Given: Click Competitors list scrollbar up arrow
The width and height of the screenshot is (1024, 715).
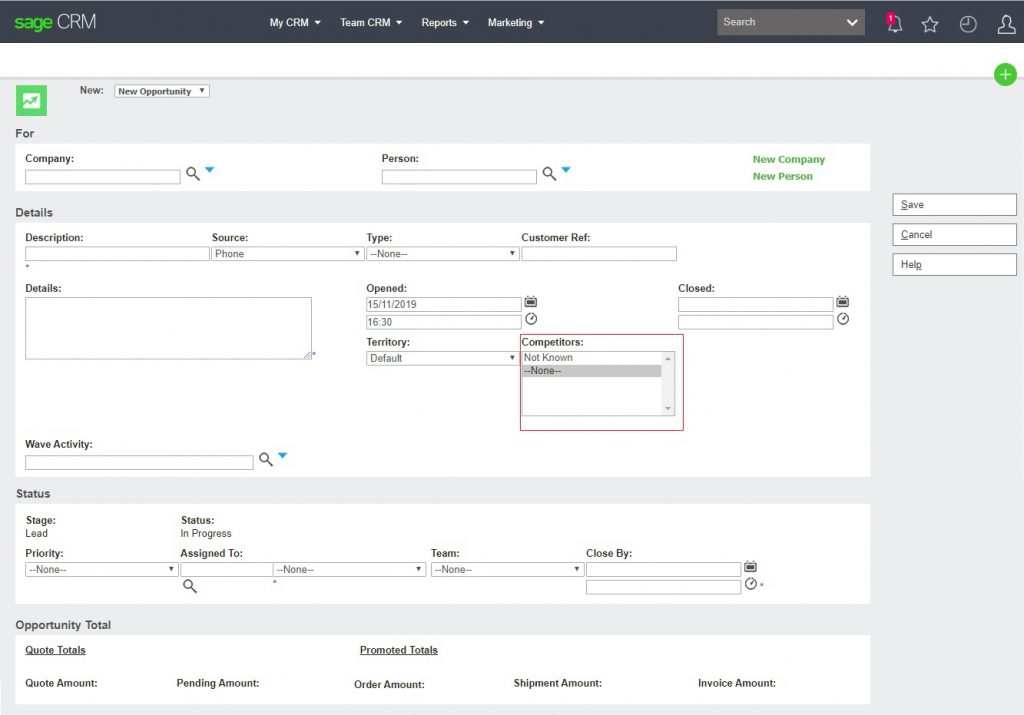Looking at the screenshot, I should (x=667, y=358).
